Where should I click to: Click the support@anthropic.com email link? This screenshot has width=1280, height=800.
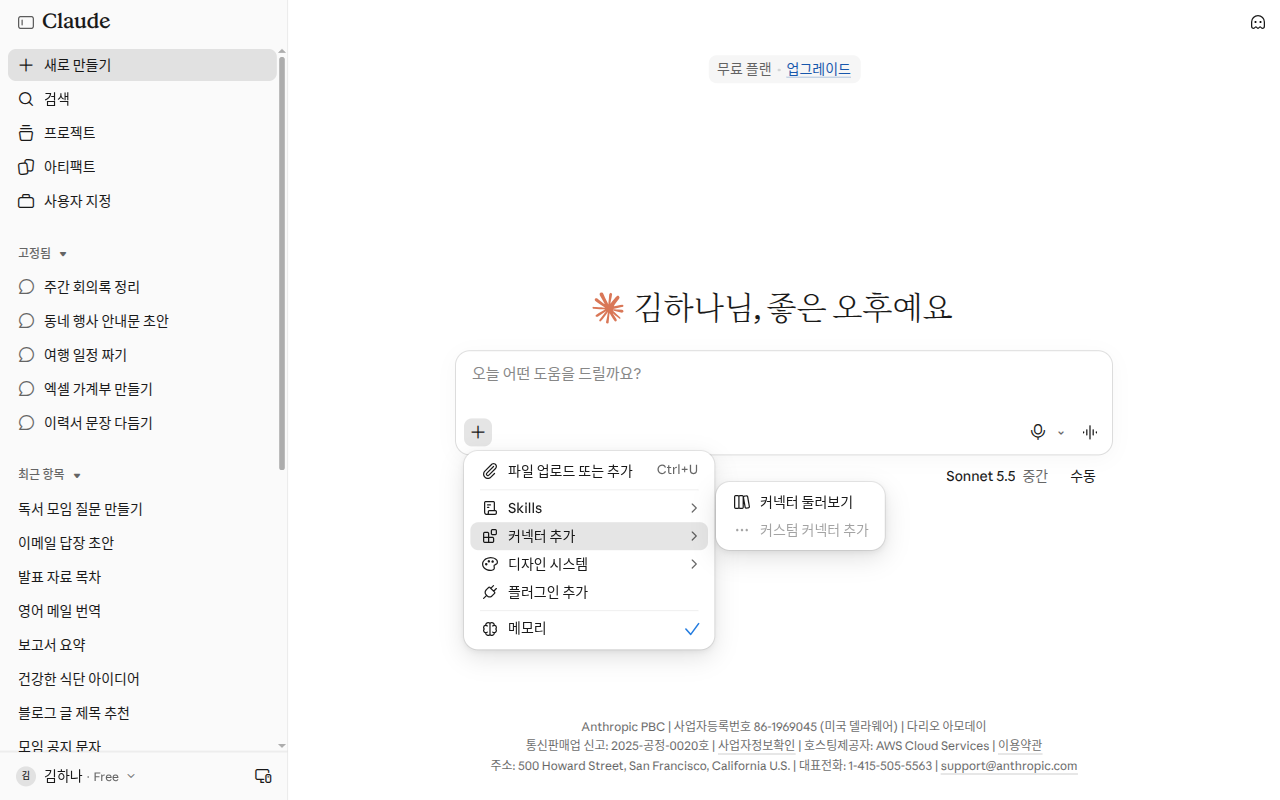pyautogui.click(x=1009, y=766)
